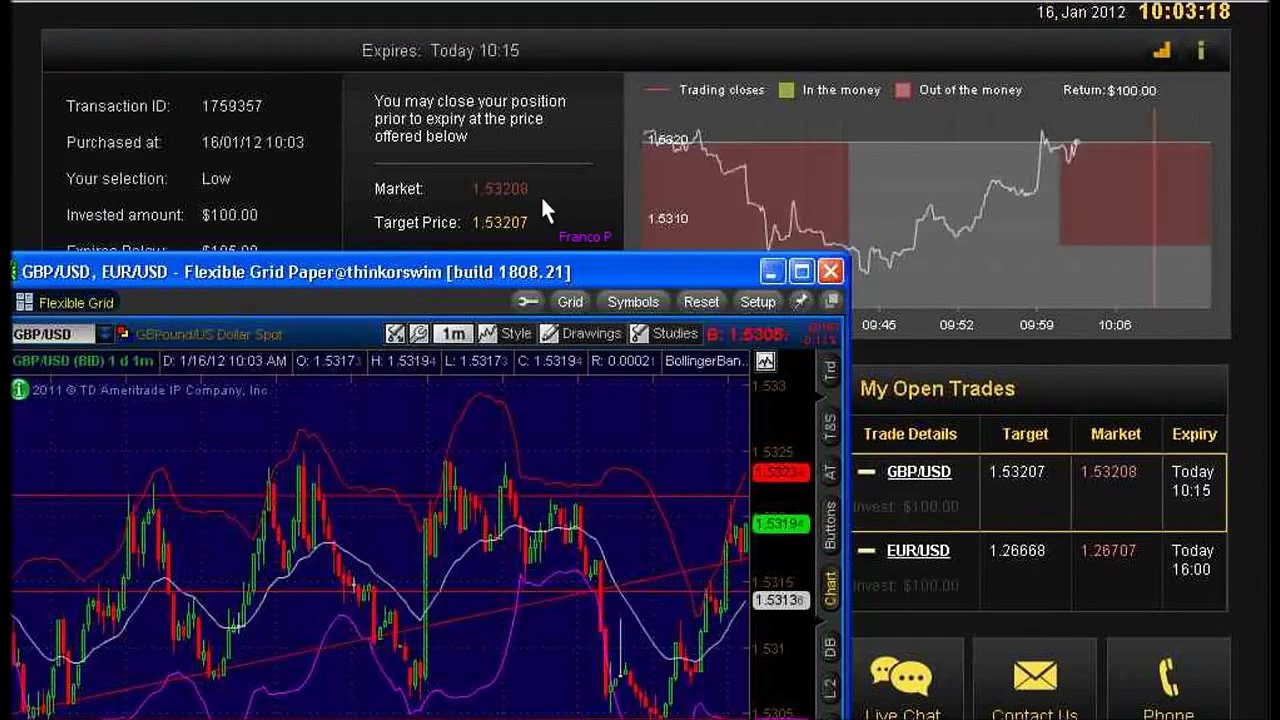Click the gray 1.5313 price tag on axis

click(x=780, y=600)
